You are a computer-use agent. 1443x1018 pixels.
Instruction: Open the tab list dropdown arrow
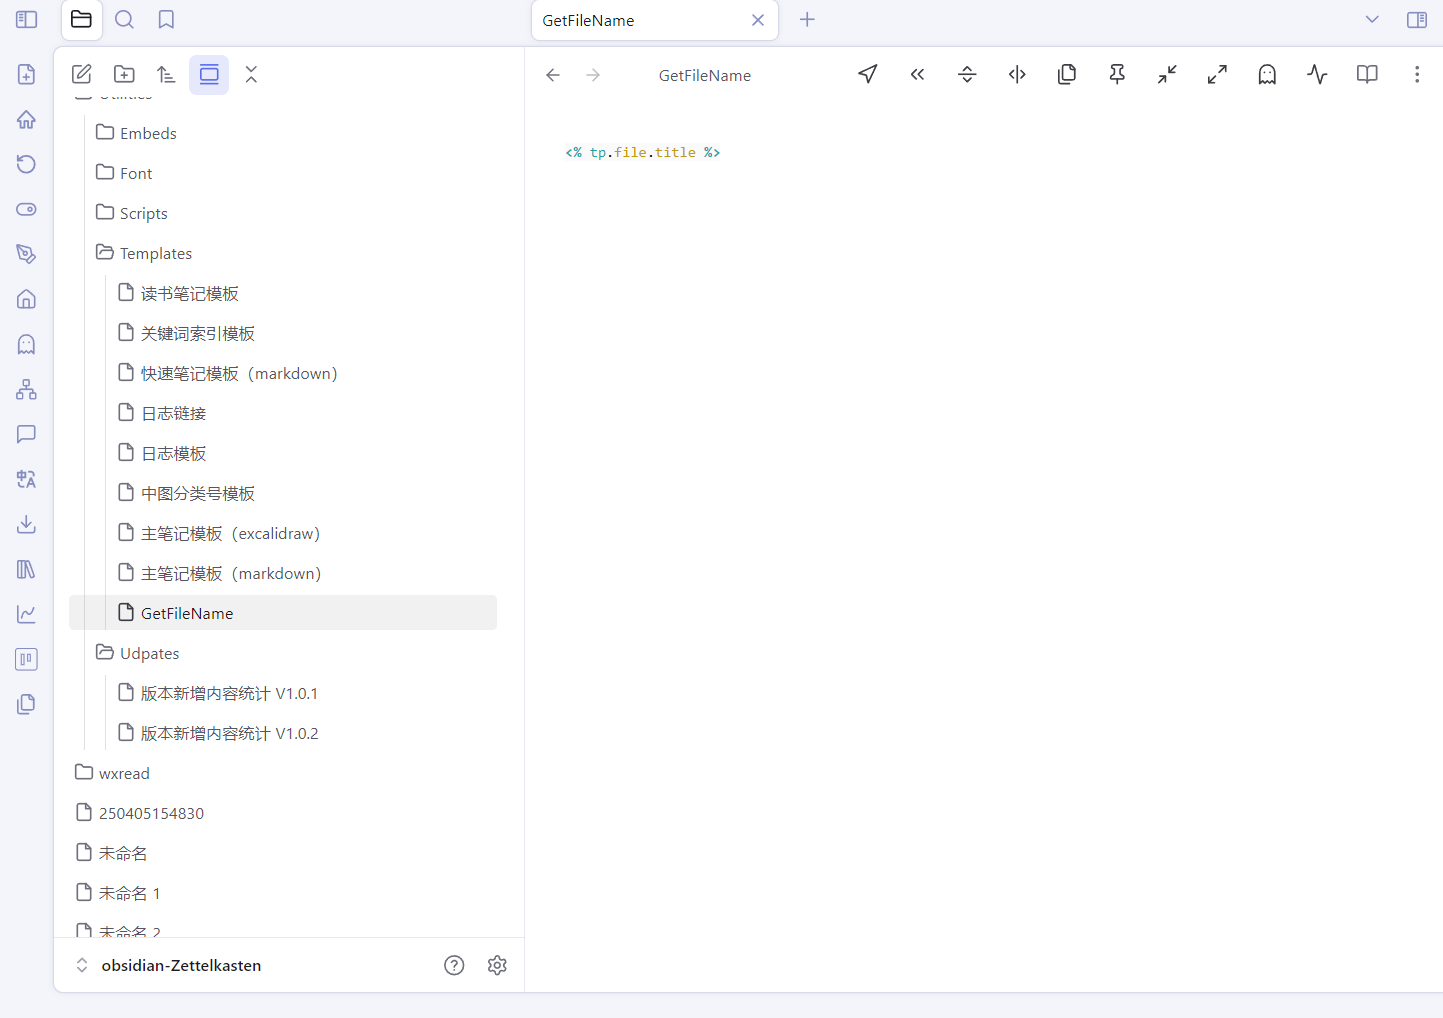[x=1372, y=19]
